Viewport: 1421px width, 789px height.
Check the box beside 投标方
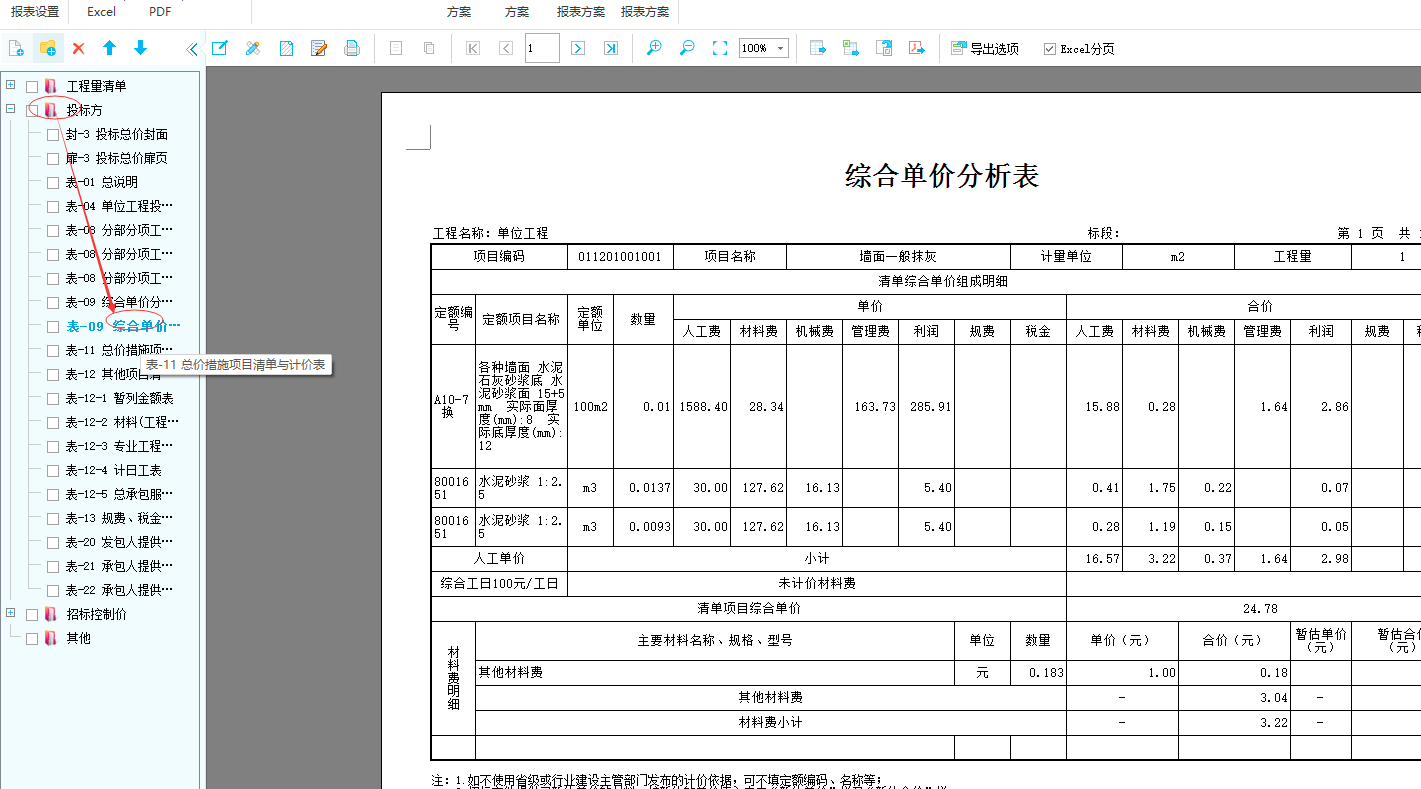(32, 111)
